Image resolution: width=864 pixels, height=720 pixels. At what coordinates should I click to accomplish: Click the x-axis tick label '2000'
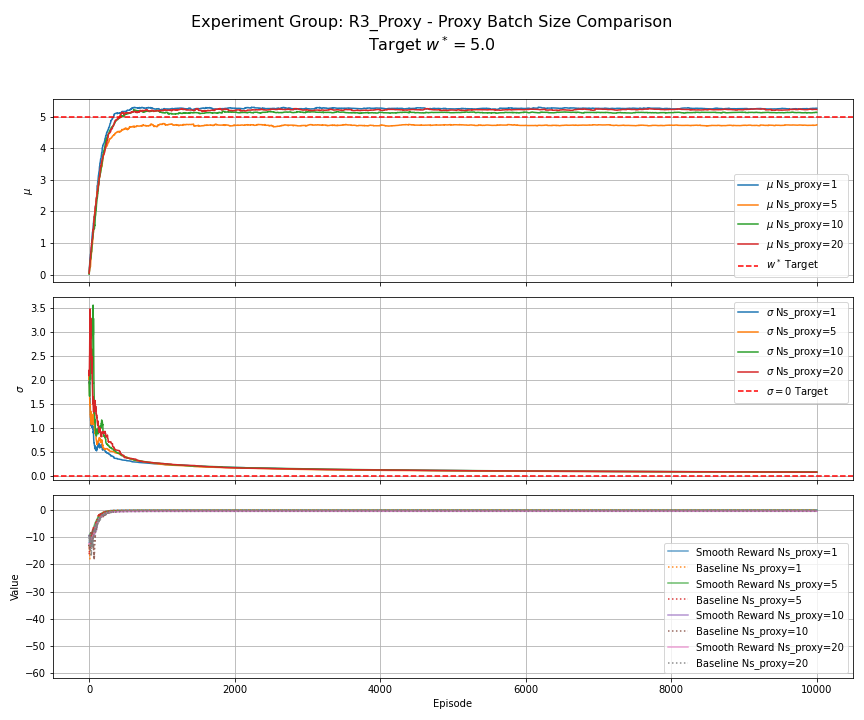point(235,689)
